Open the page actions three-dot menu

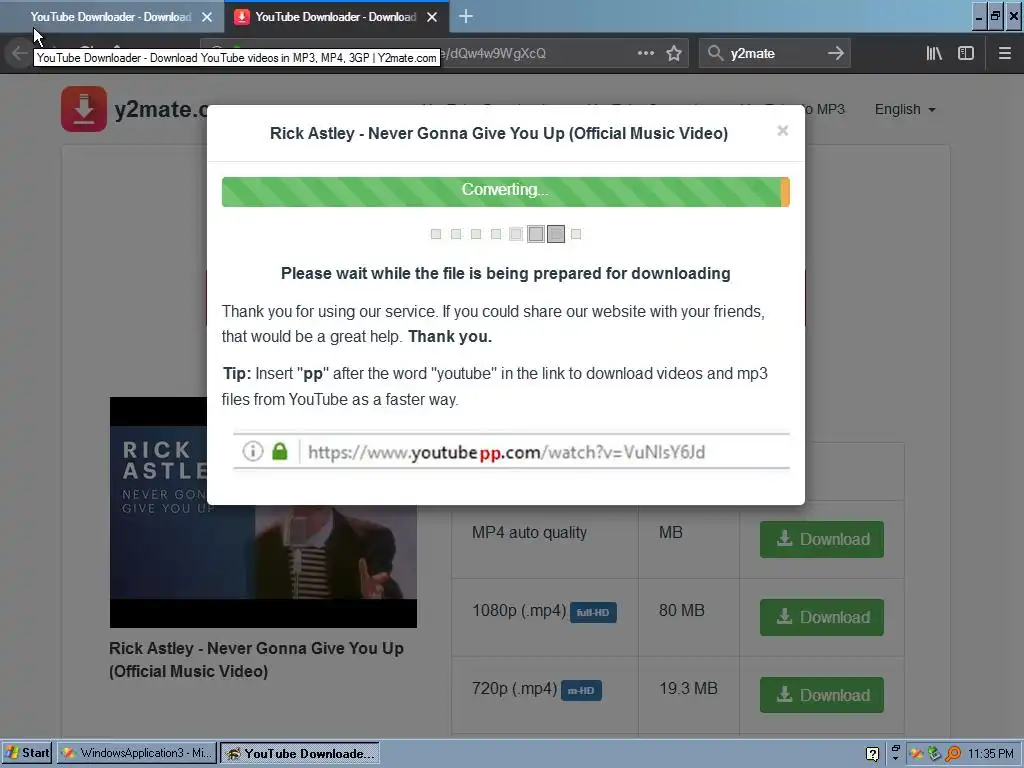645,53
